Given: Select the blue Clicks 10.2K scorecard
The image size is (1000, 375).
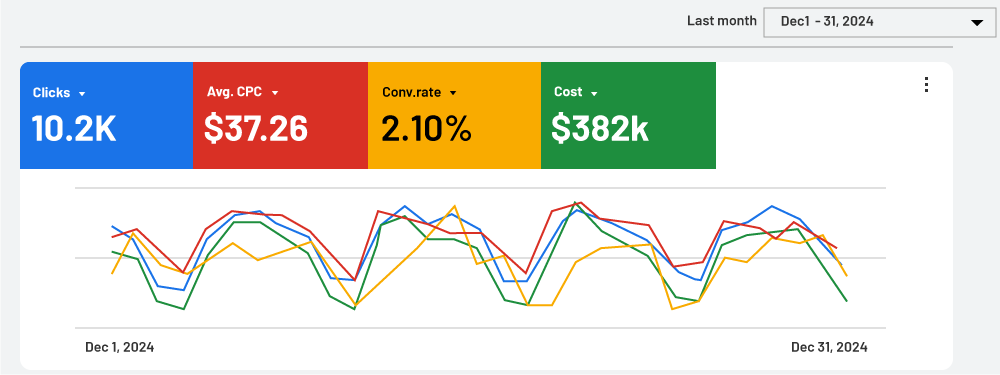Looking at the screenshot, I should point(107,115).
